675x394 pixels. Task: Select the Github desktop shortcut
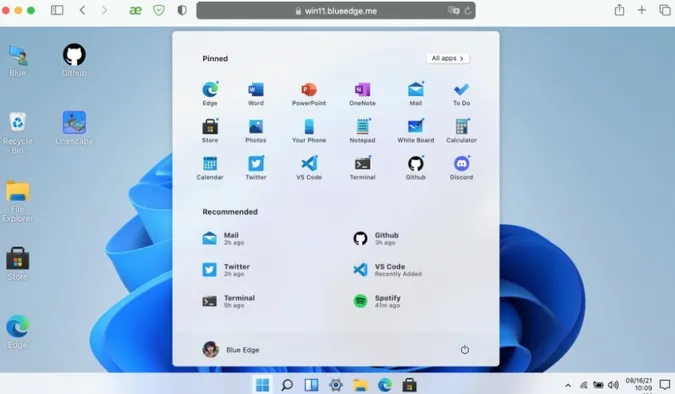point(74,60)
